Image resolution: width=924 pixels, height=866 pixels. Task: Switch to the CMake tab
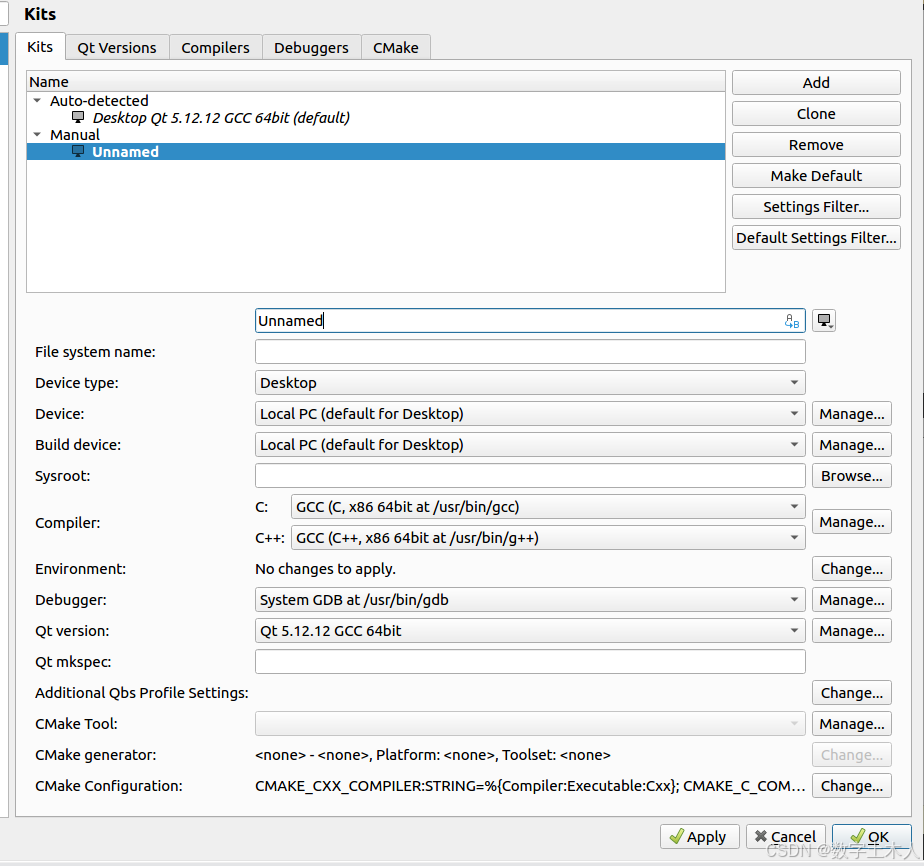pos(395,48)
